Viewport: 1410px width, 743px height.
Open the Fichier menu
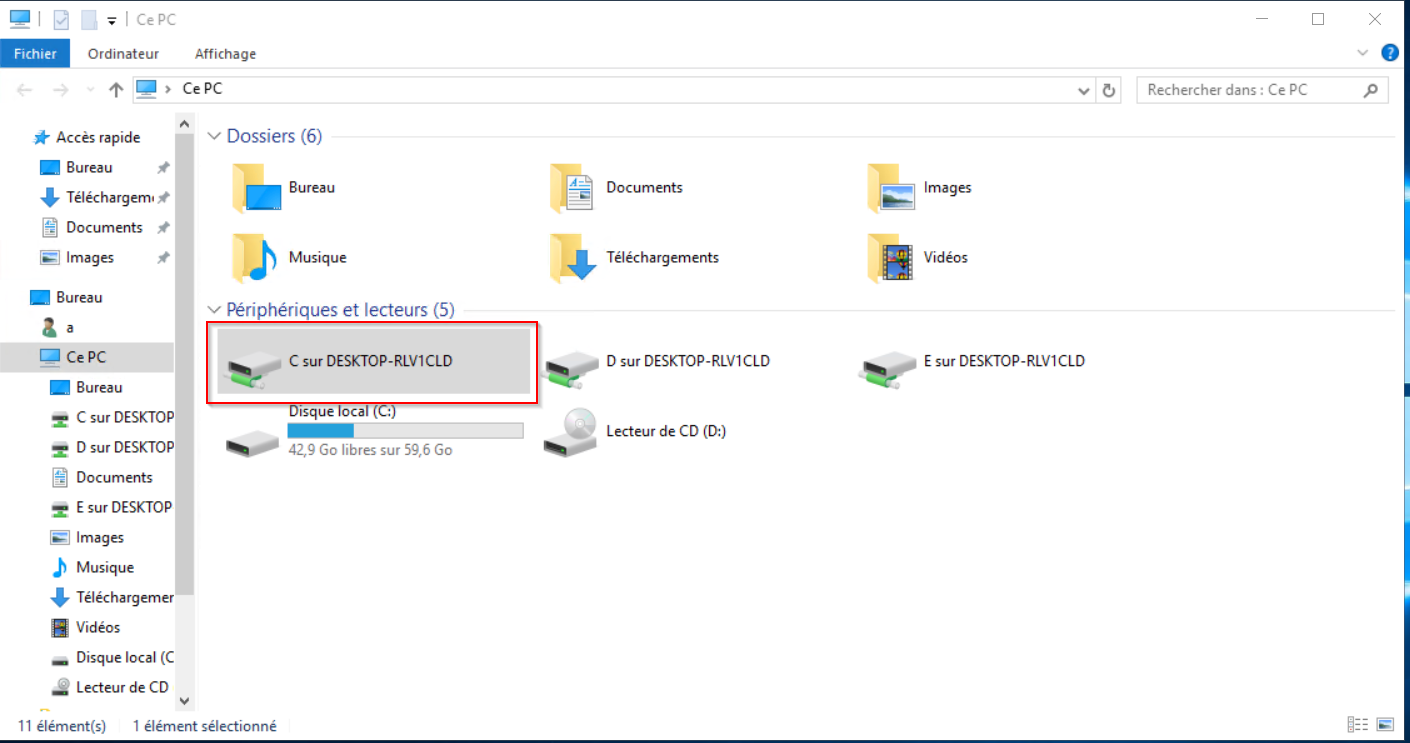35,54
